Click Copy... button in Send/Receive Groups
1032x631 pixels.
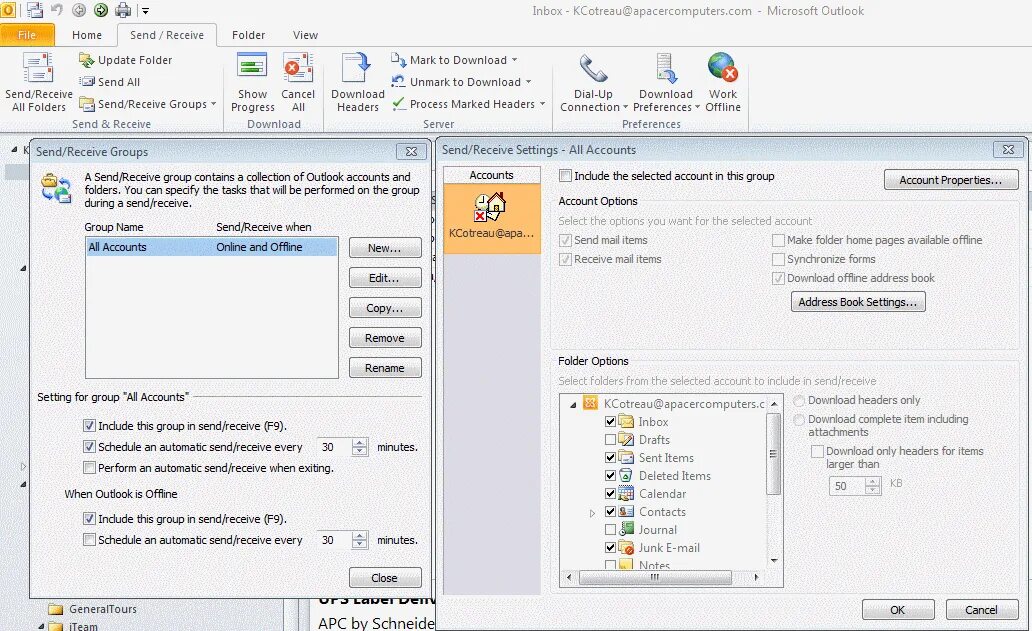[x=385, y=308]
